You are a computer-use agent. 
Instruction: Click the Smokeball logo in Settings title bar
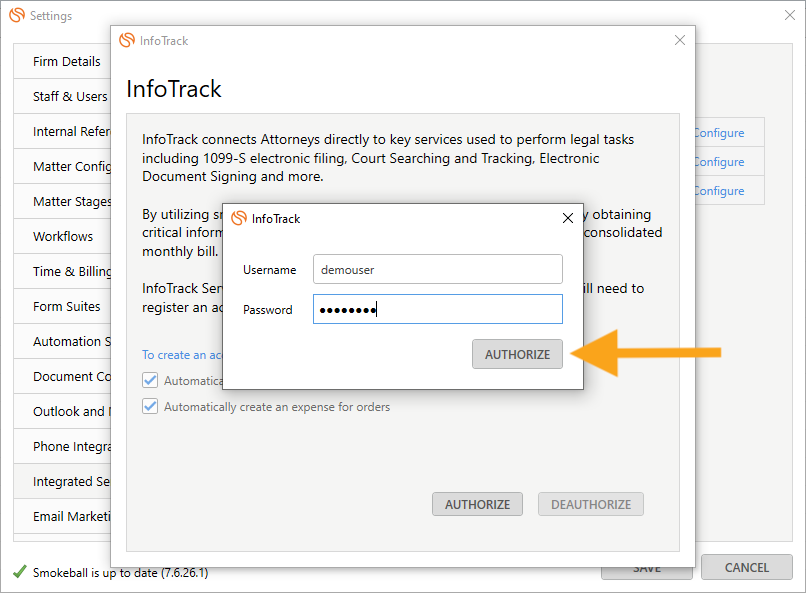click(17, 16)
